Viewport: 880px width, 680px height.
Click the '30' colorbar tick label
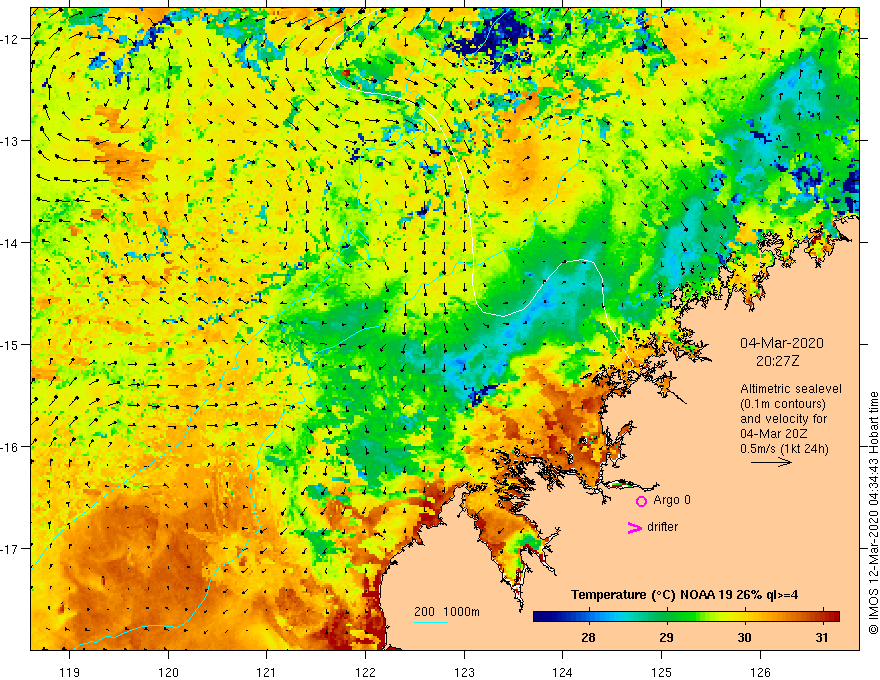(x=744, y=638)
